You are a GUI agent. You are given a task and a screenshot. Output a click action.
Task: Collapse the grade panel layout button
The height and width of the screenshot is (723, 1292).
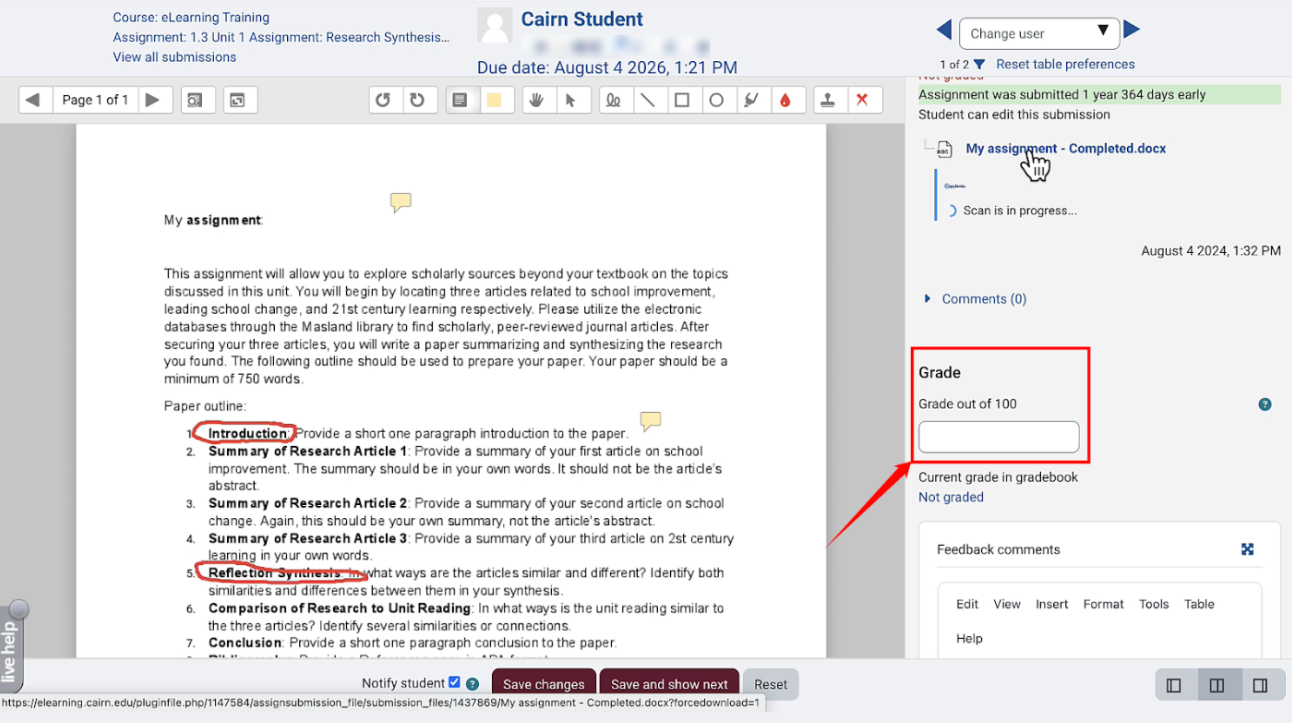point(1260,685)
